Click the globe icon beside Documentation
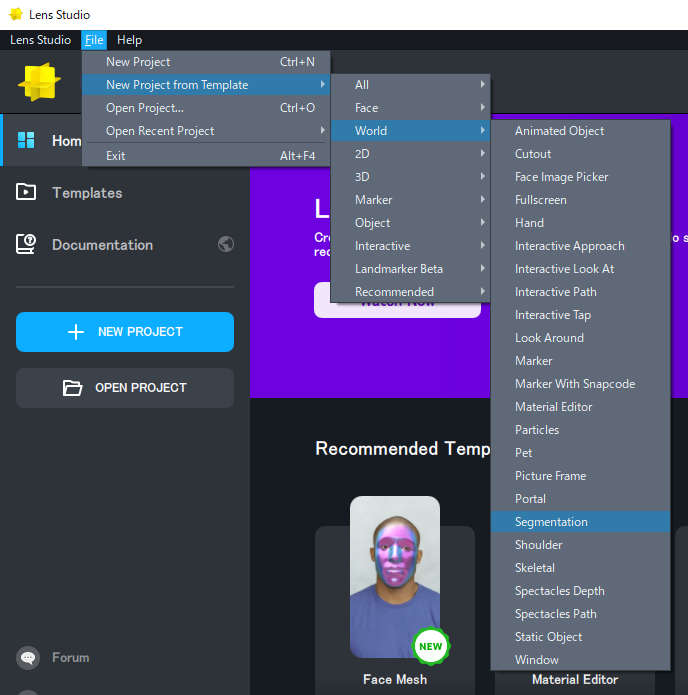The height and width of the screenshot is (695, 688). click(226, 244)
